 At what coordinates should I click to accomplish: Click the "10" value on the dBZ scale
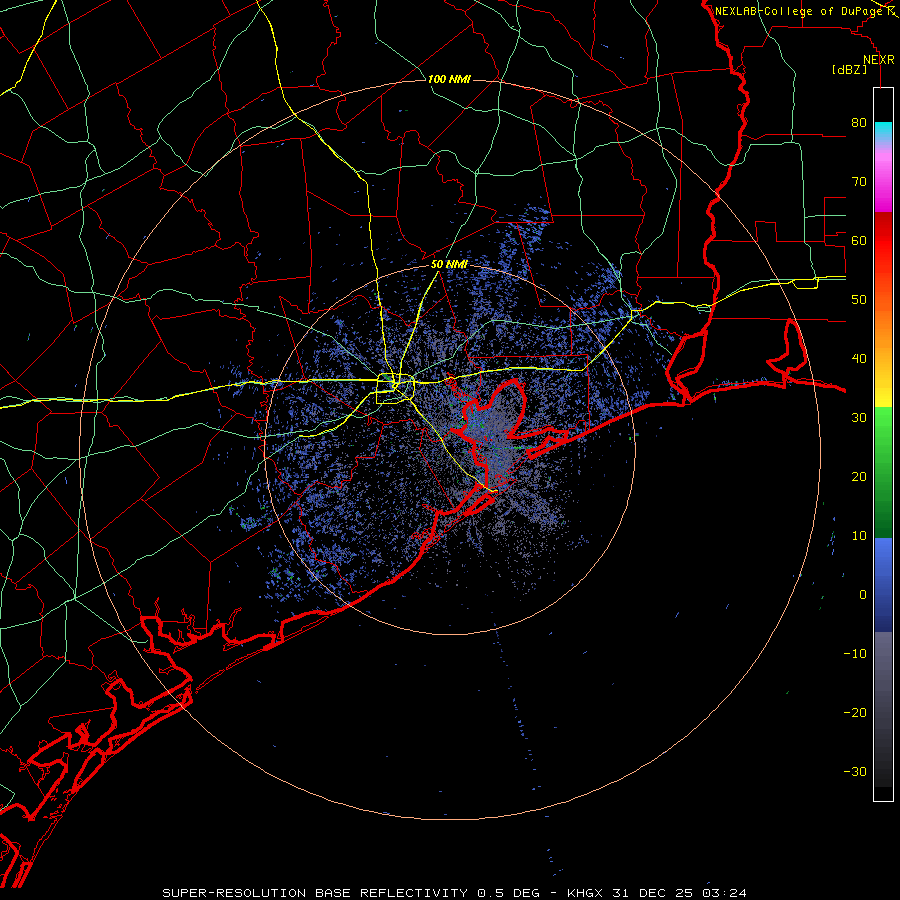coord(859,536)
